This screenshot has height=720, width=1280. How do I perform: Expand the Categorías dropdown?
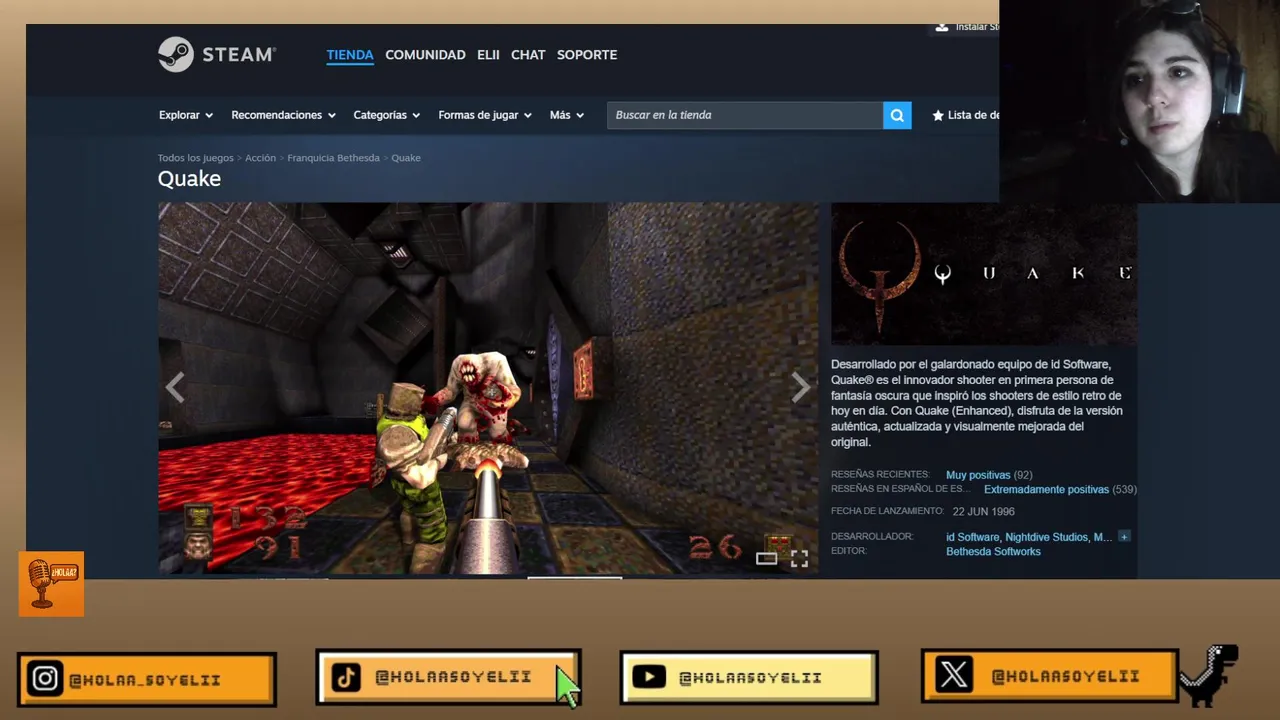[386, 115]
